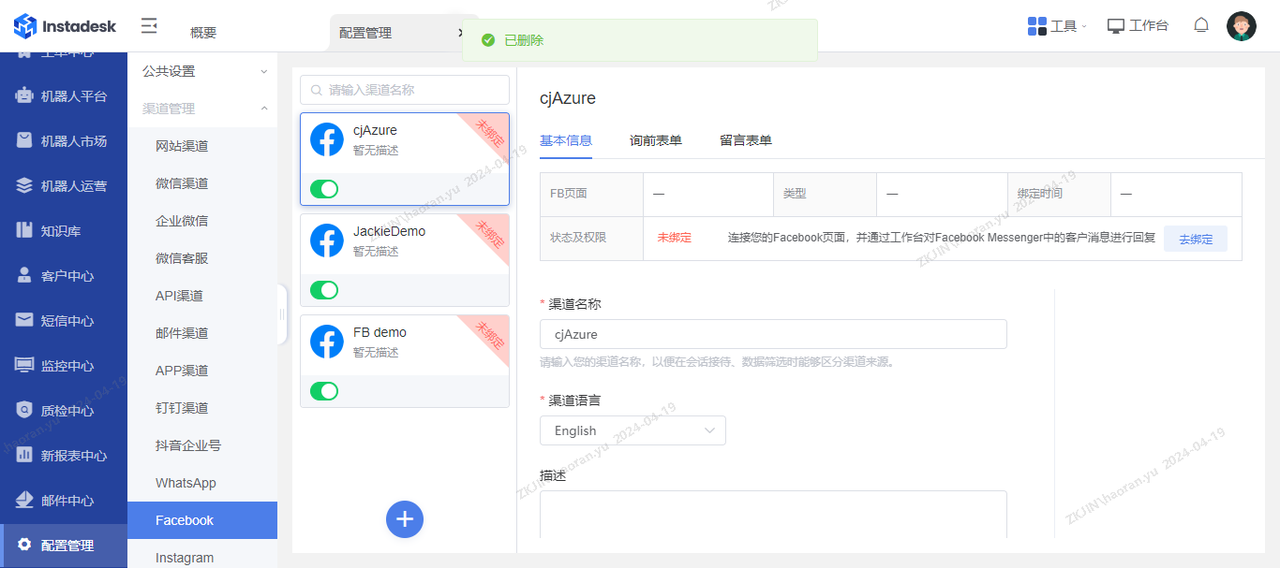
Task: Collapse the 渠道管理 section
Action: 202,109
